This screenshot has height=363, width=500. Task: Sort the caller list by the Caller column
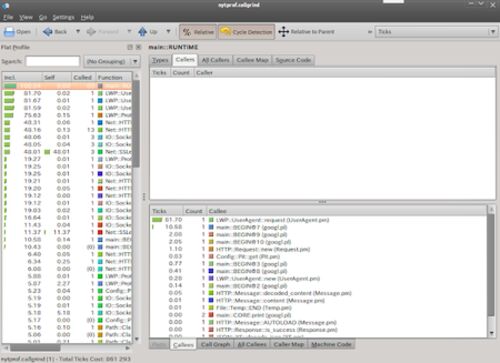point(345,73)
